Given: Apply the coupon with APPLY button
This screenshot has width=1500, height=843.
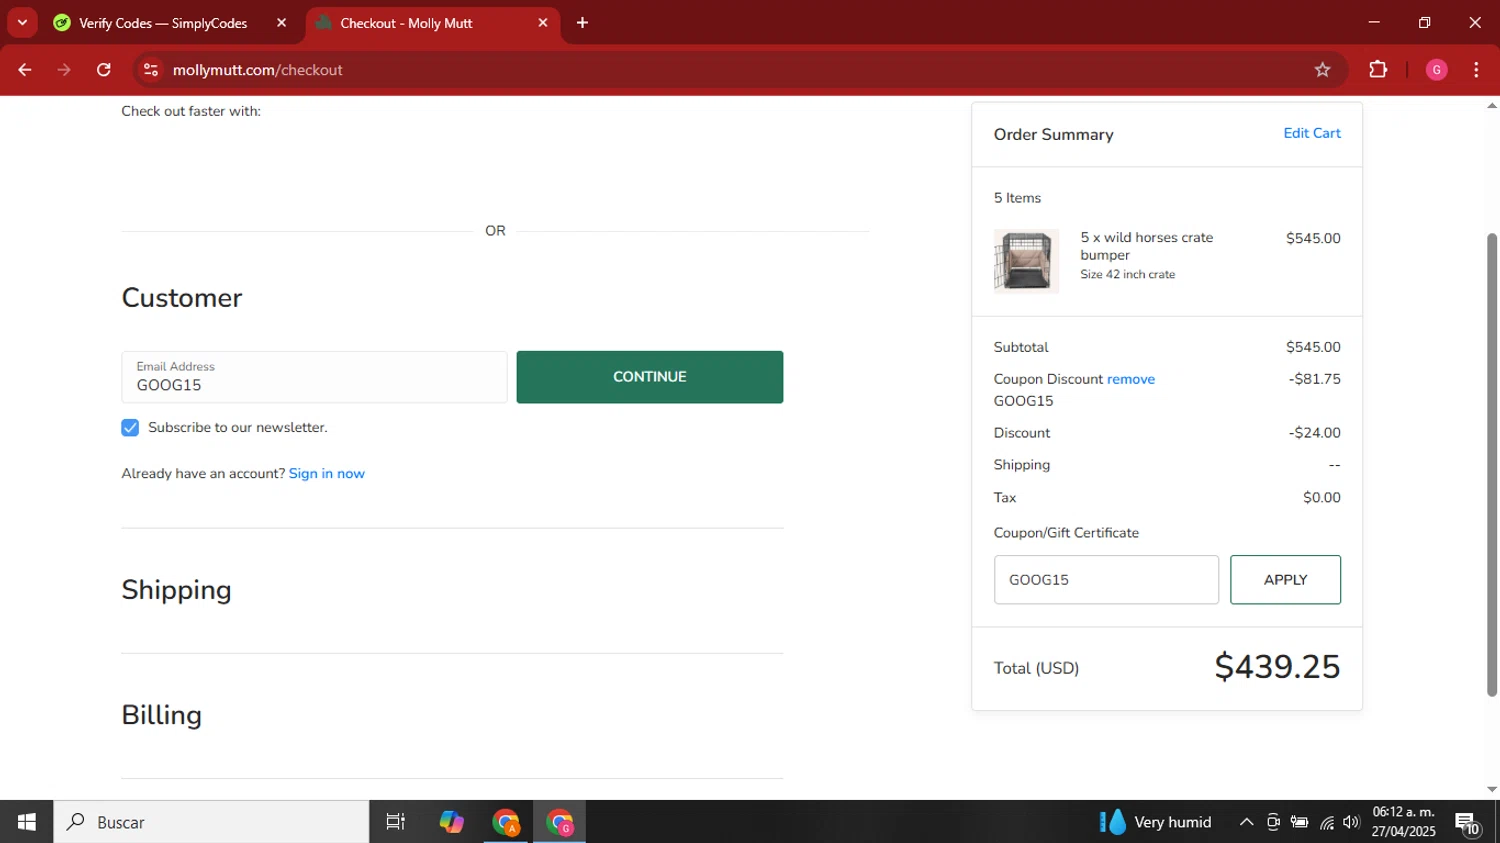Looking at the screenshot, I should pos(1285,580).
